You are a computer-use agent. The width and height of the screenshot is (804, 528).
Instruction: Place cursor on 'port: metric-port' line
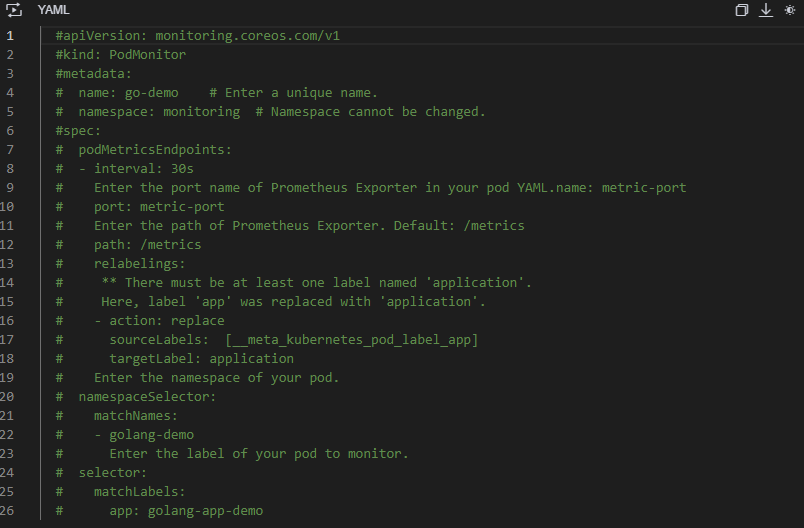159,207
